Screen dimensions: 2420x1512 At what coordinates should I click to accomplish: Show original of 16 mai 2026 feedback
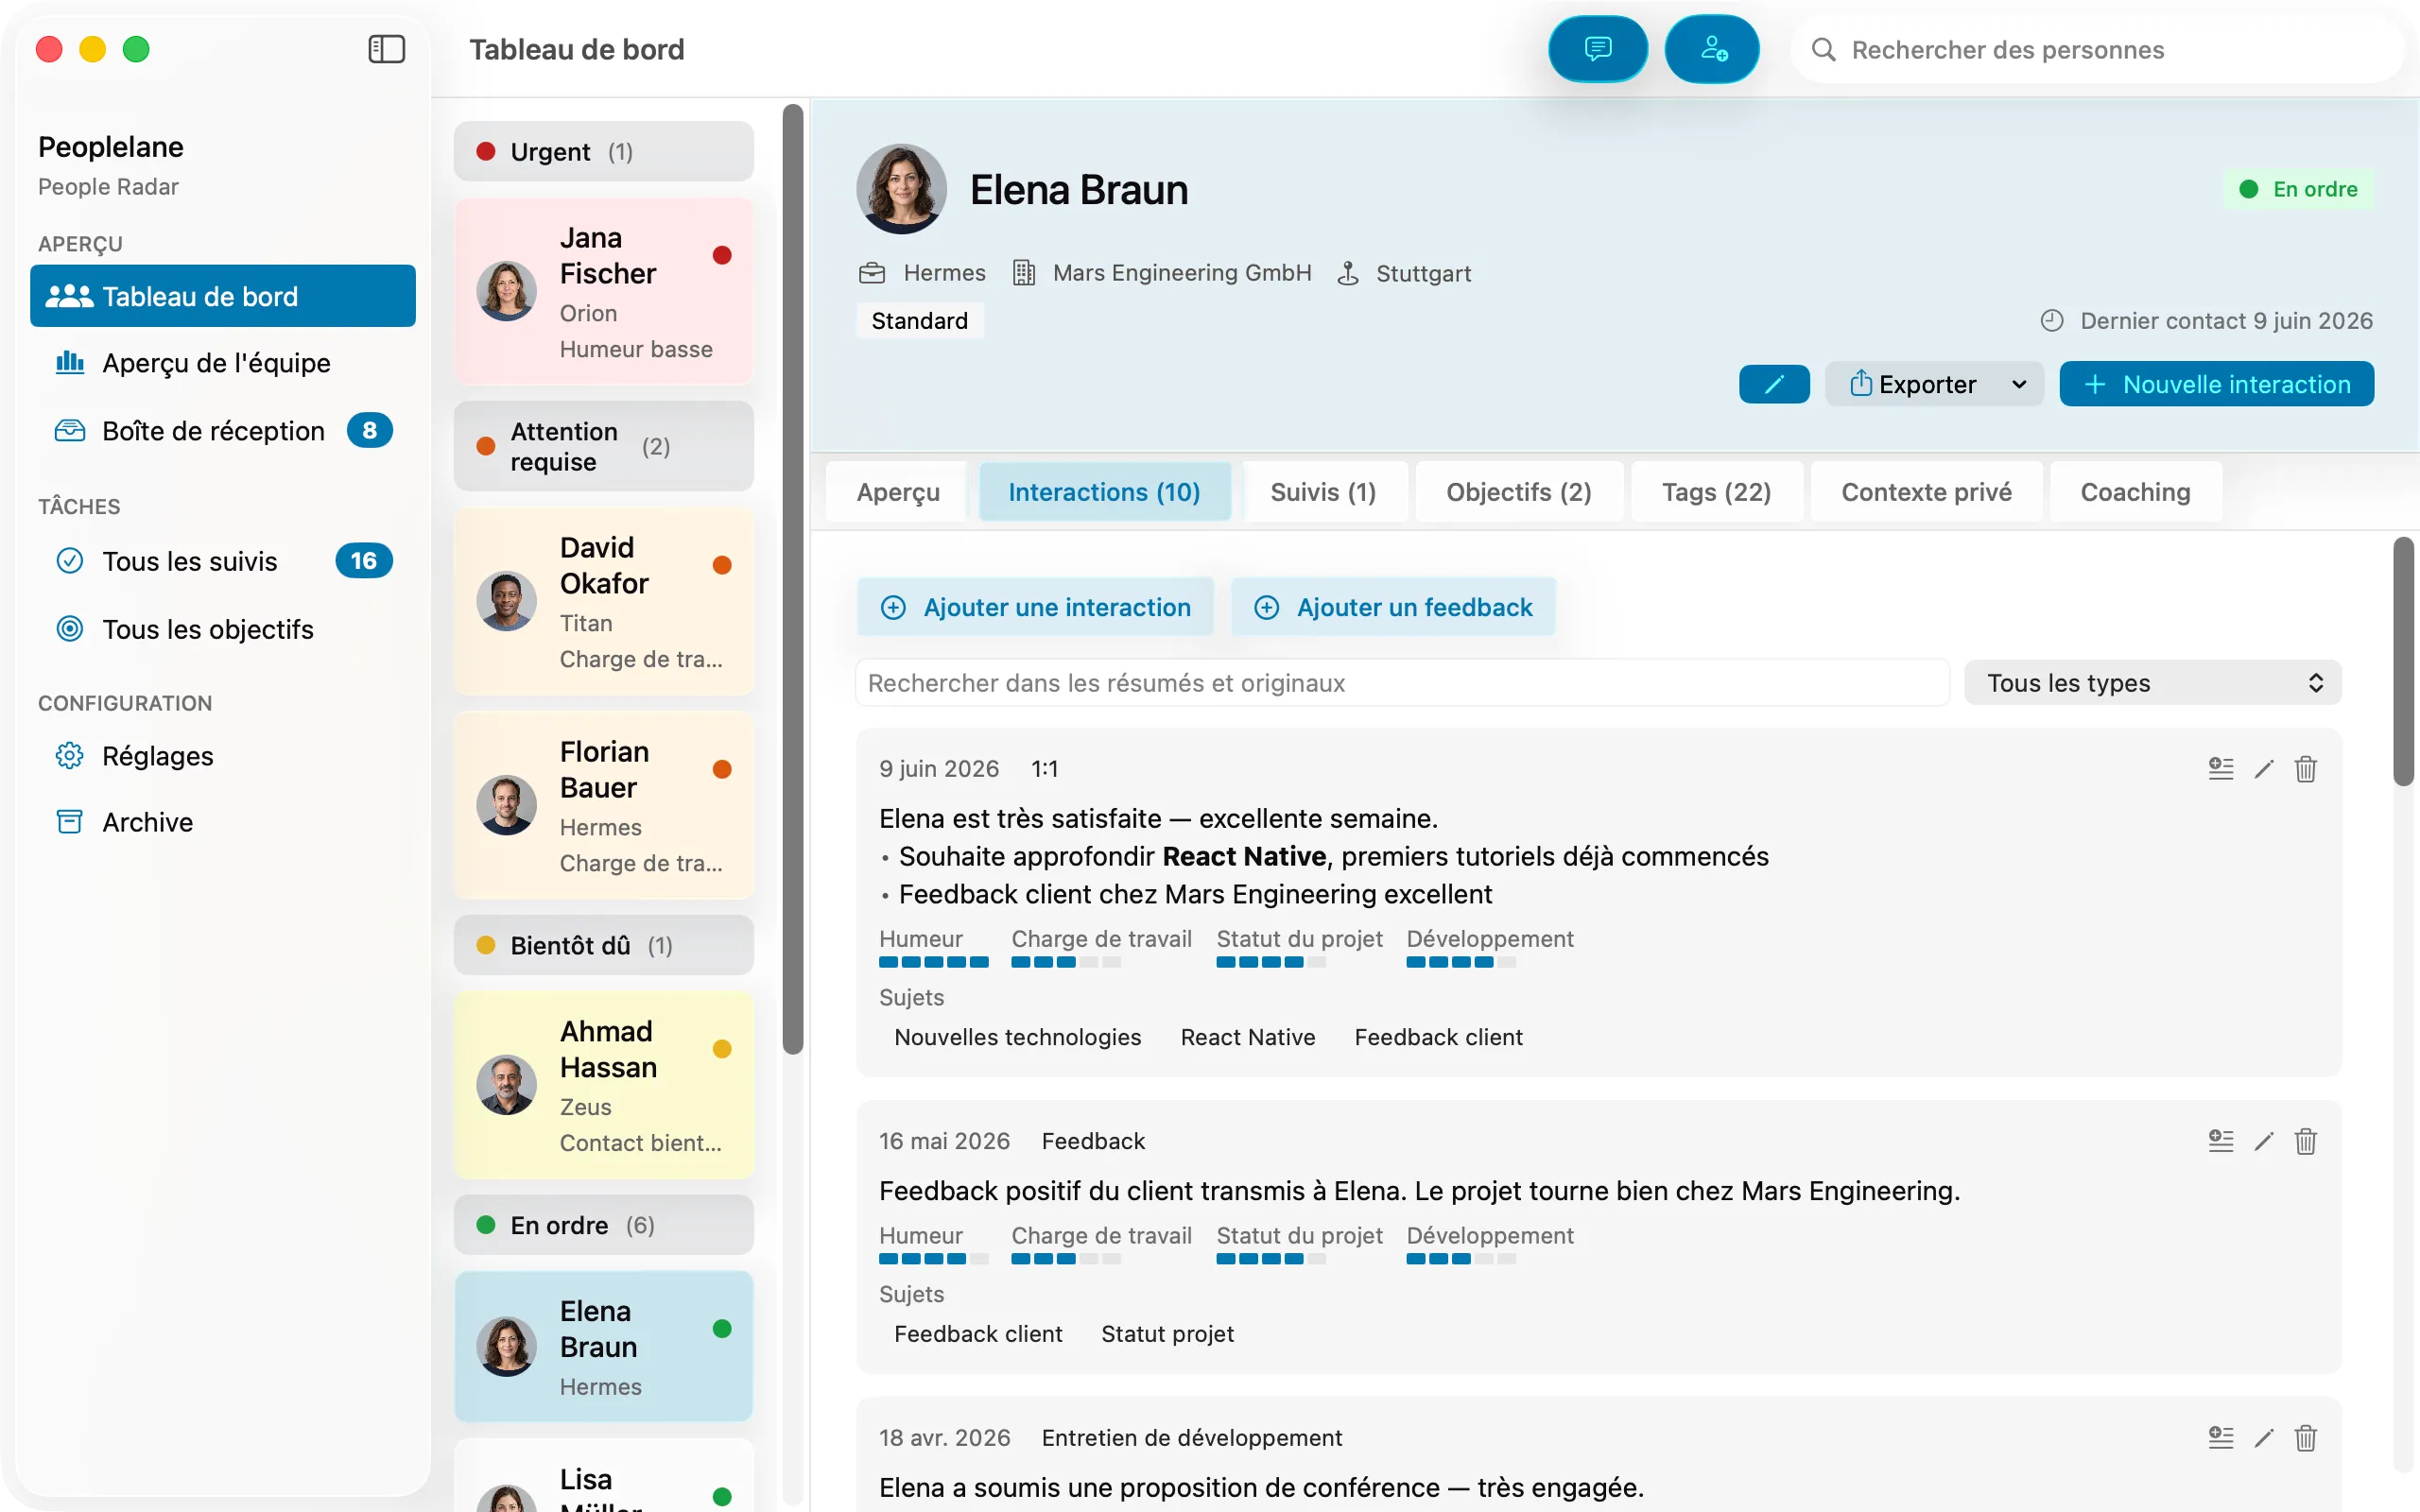(2221, 1141)
